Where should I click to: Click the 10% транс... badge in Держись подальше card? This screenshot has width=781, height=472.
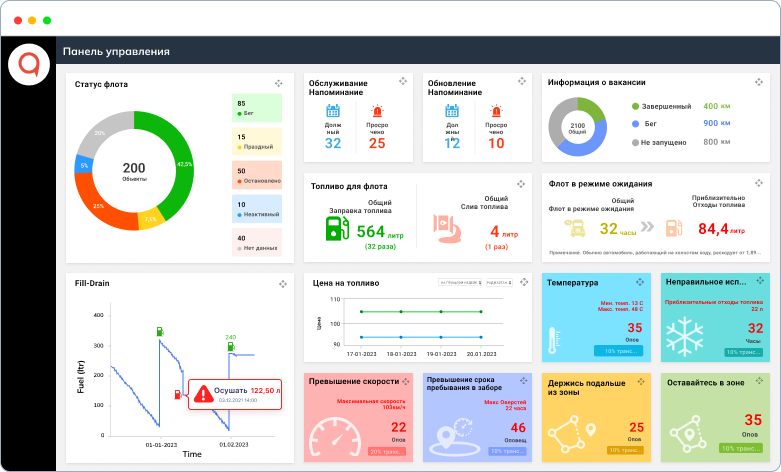click(626, 450)
